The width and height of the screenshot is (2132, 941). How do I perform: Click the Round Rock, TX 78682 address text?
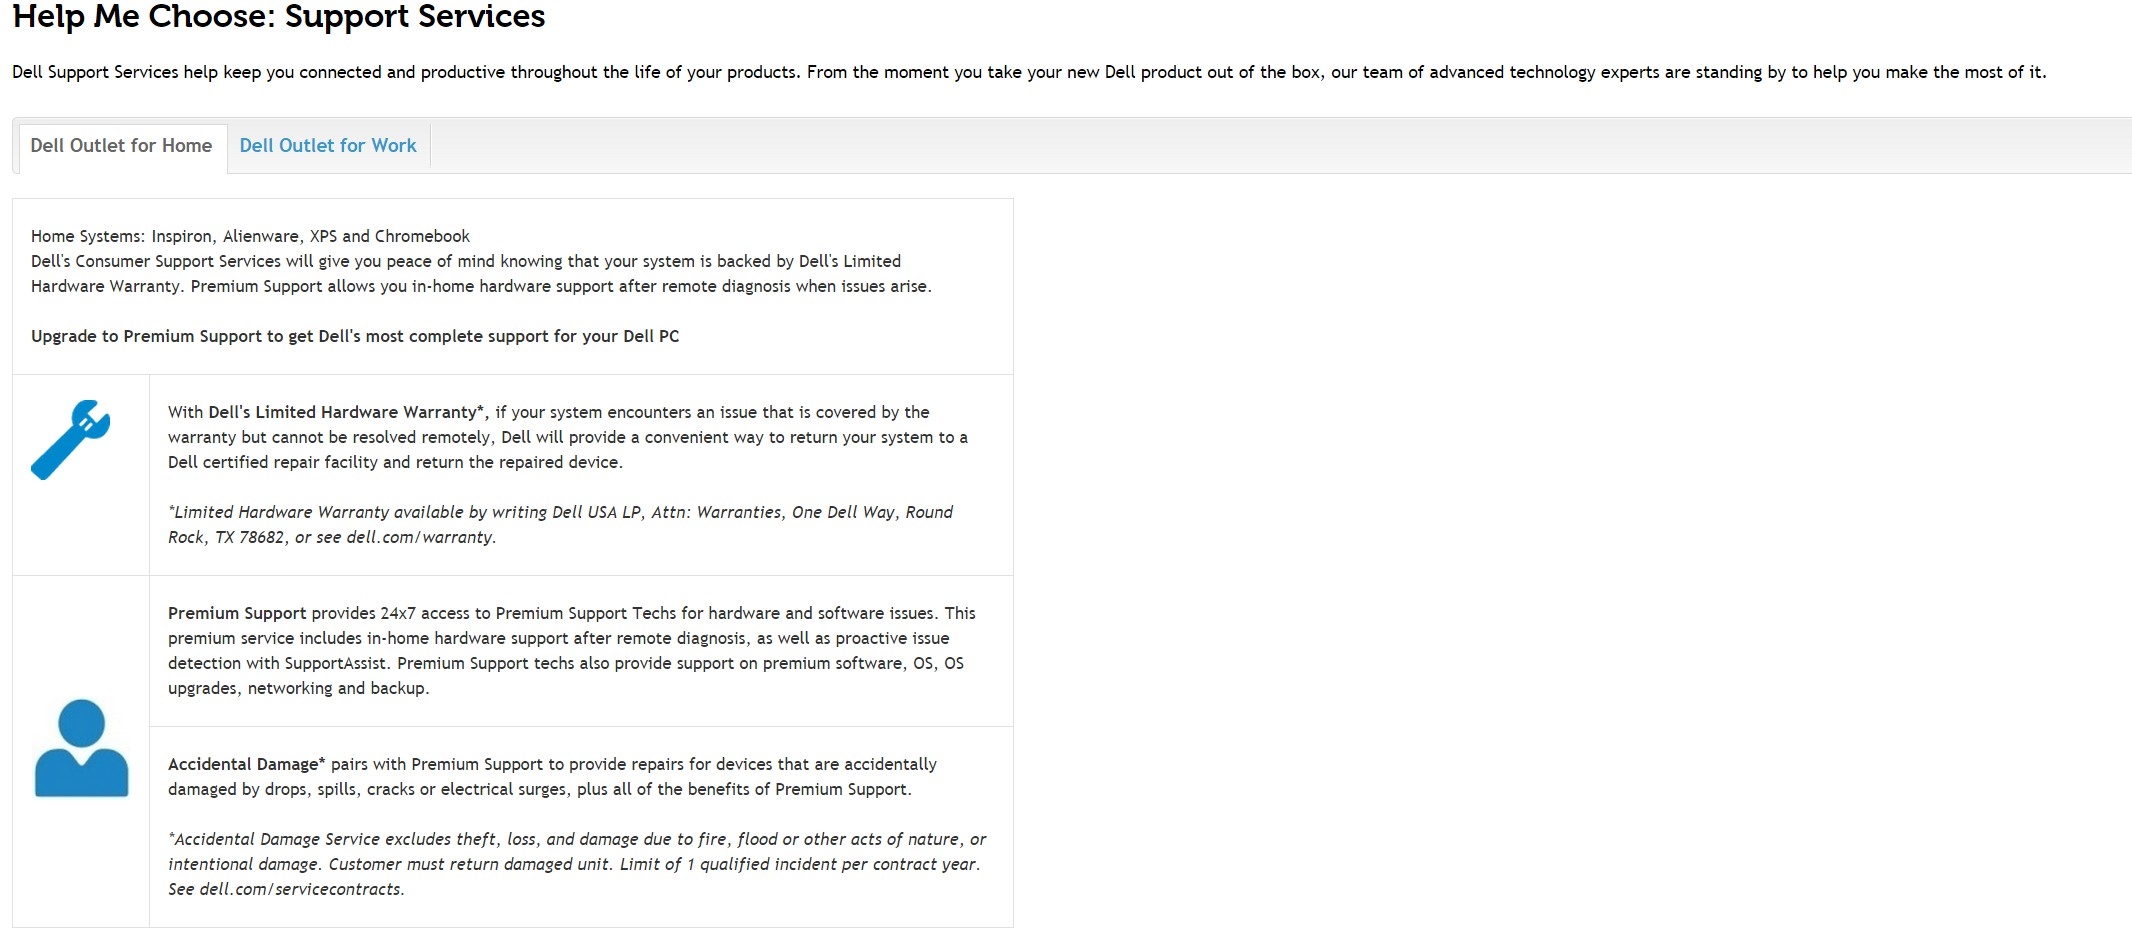tap(227, 537)
